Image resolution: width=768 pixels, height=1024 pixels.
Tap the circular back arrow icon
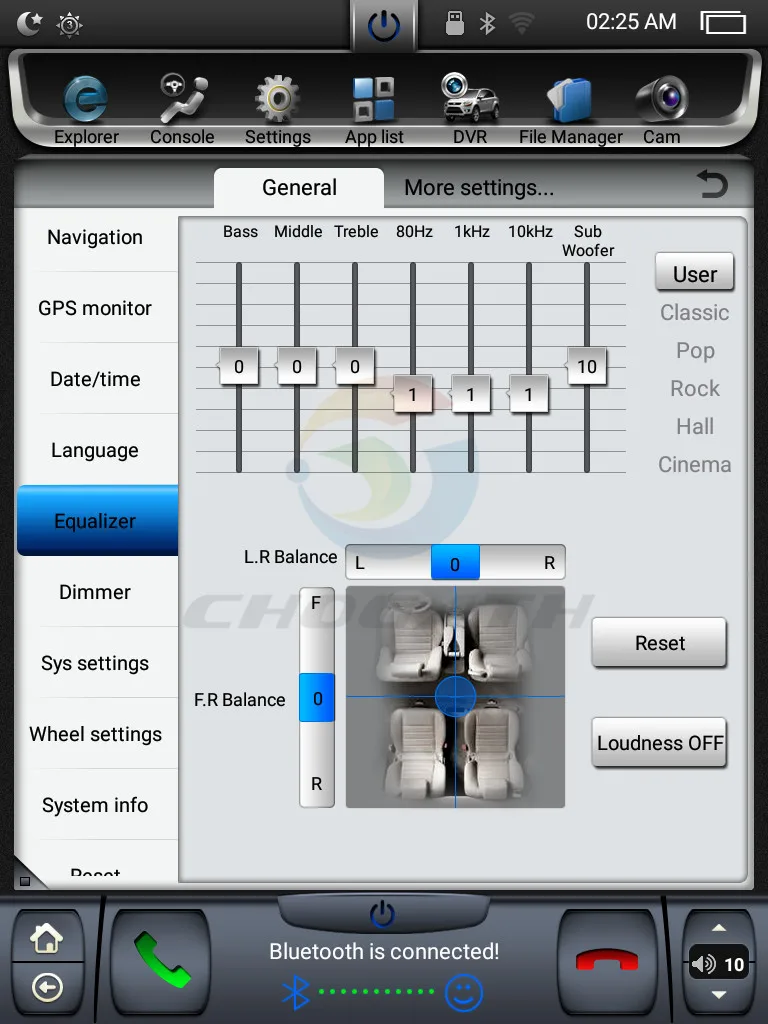coord(47,987)
